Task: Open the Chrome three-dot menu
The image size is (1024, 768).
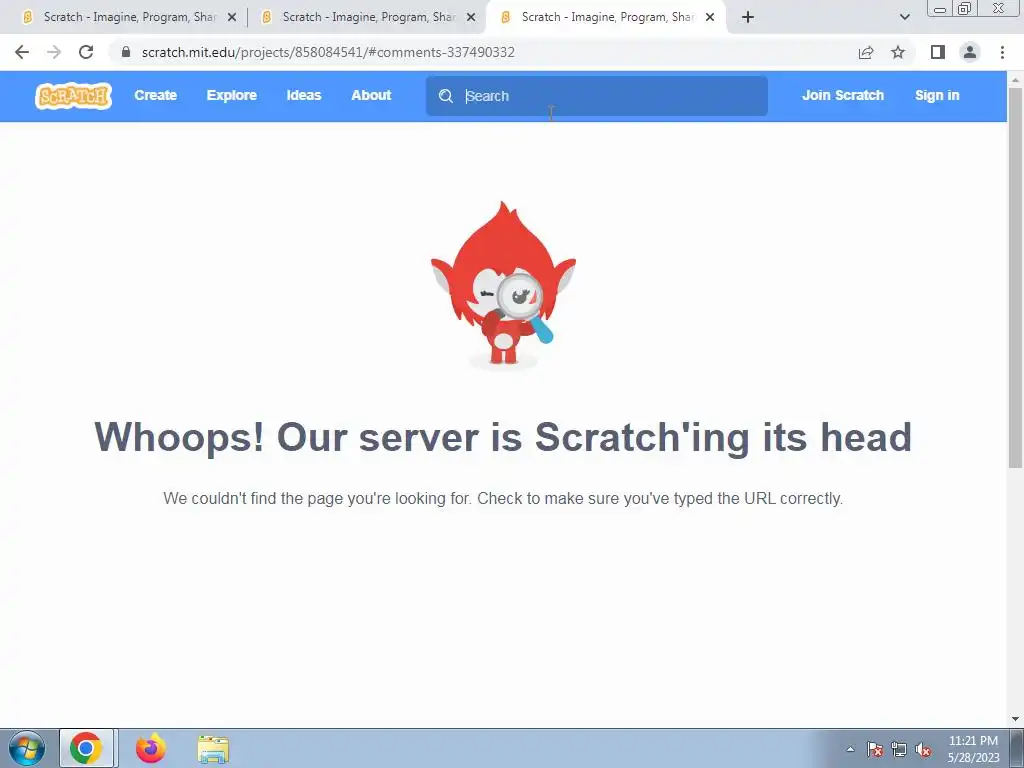Action: pos(1002,52)
